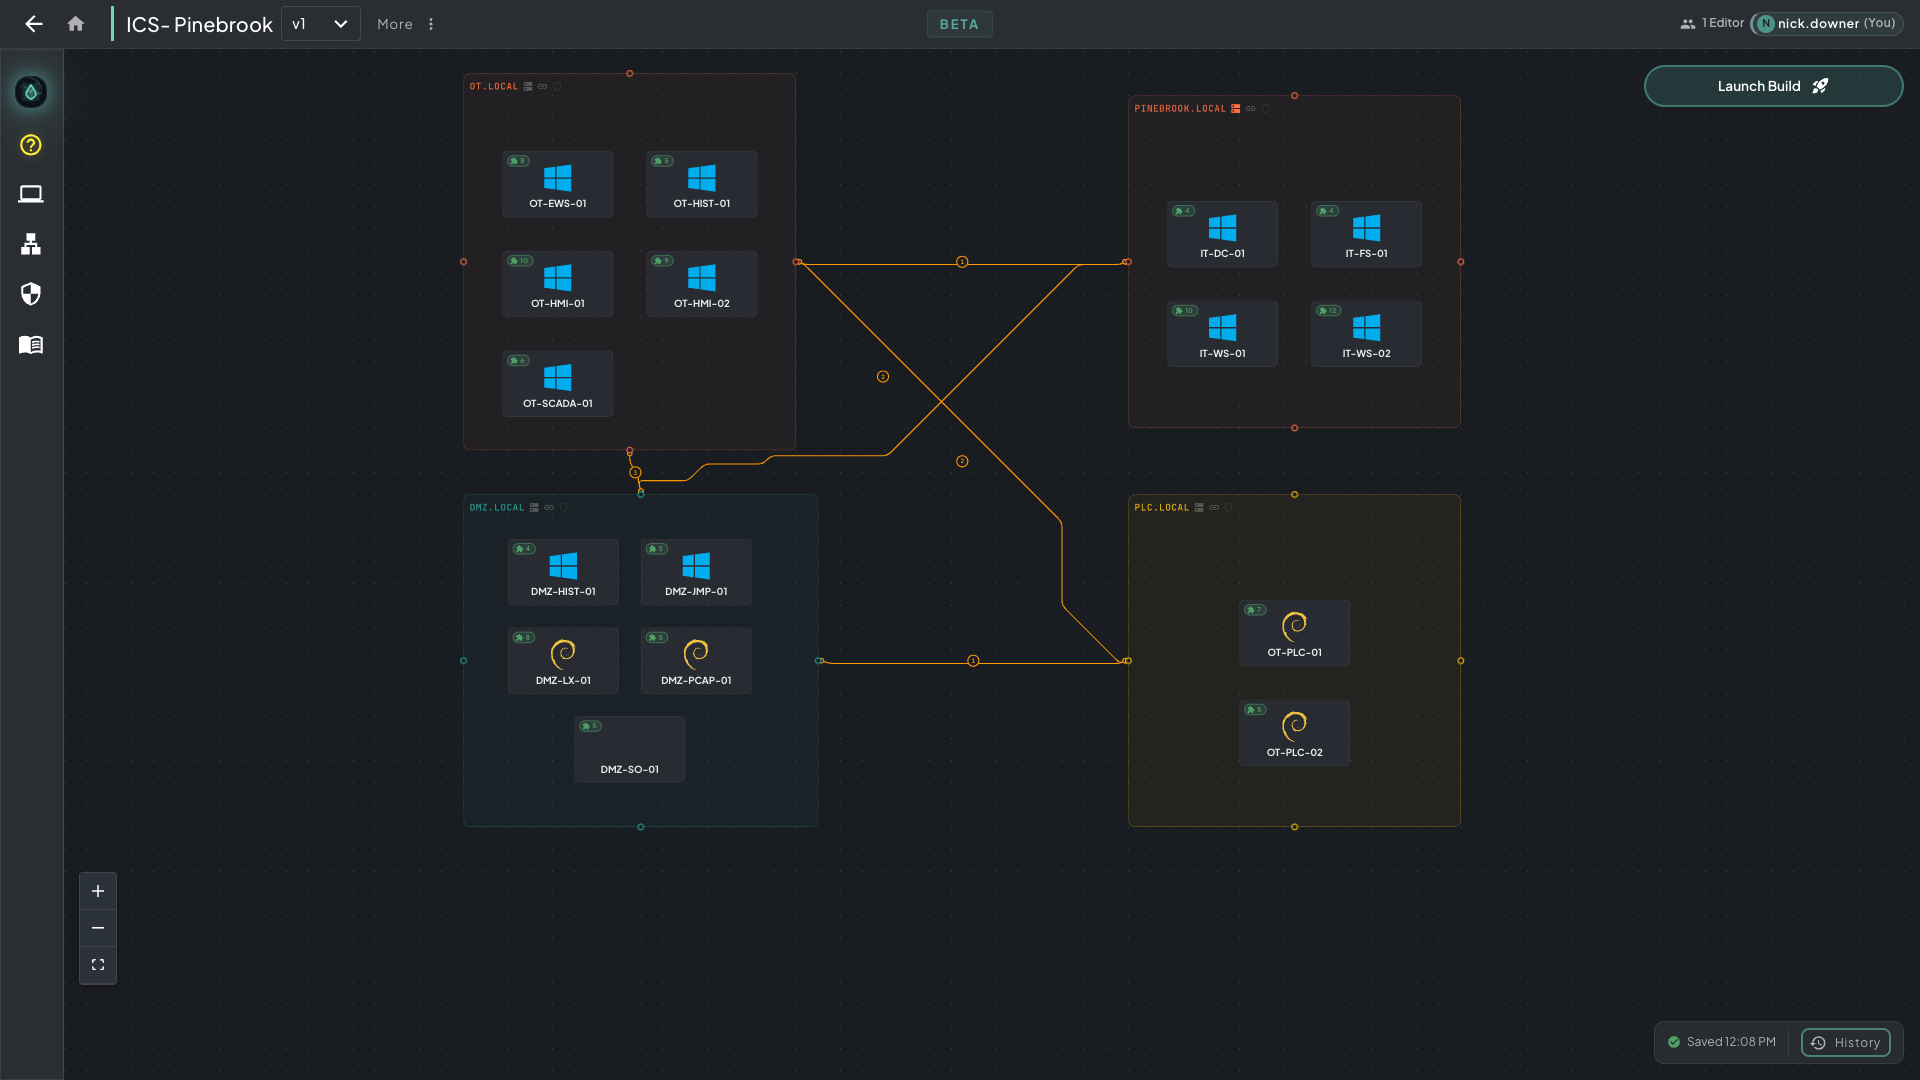Viewport: 1920px width, 1080px height.
Task: Click the link icon beside DMZ.LOCAL
Action: (549, 508)
